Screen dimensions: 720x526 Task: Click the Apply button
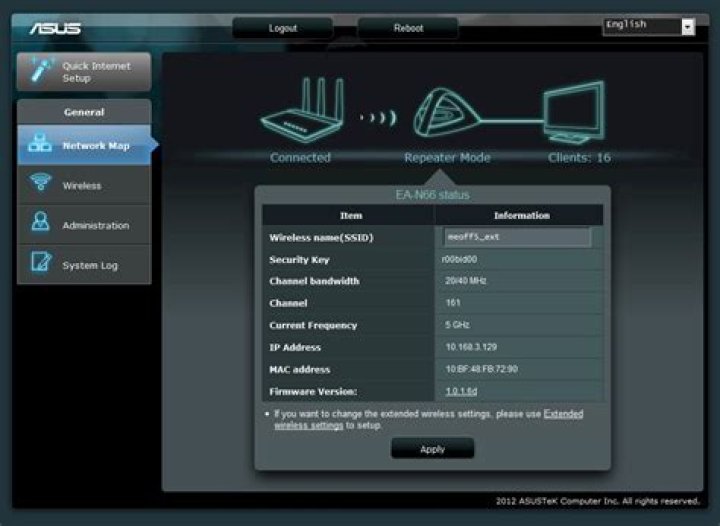(x=432, y=448)
